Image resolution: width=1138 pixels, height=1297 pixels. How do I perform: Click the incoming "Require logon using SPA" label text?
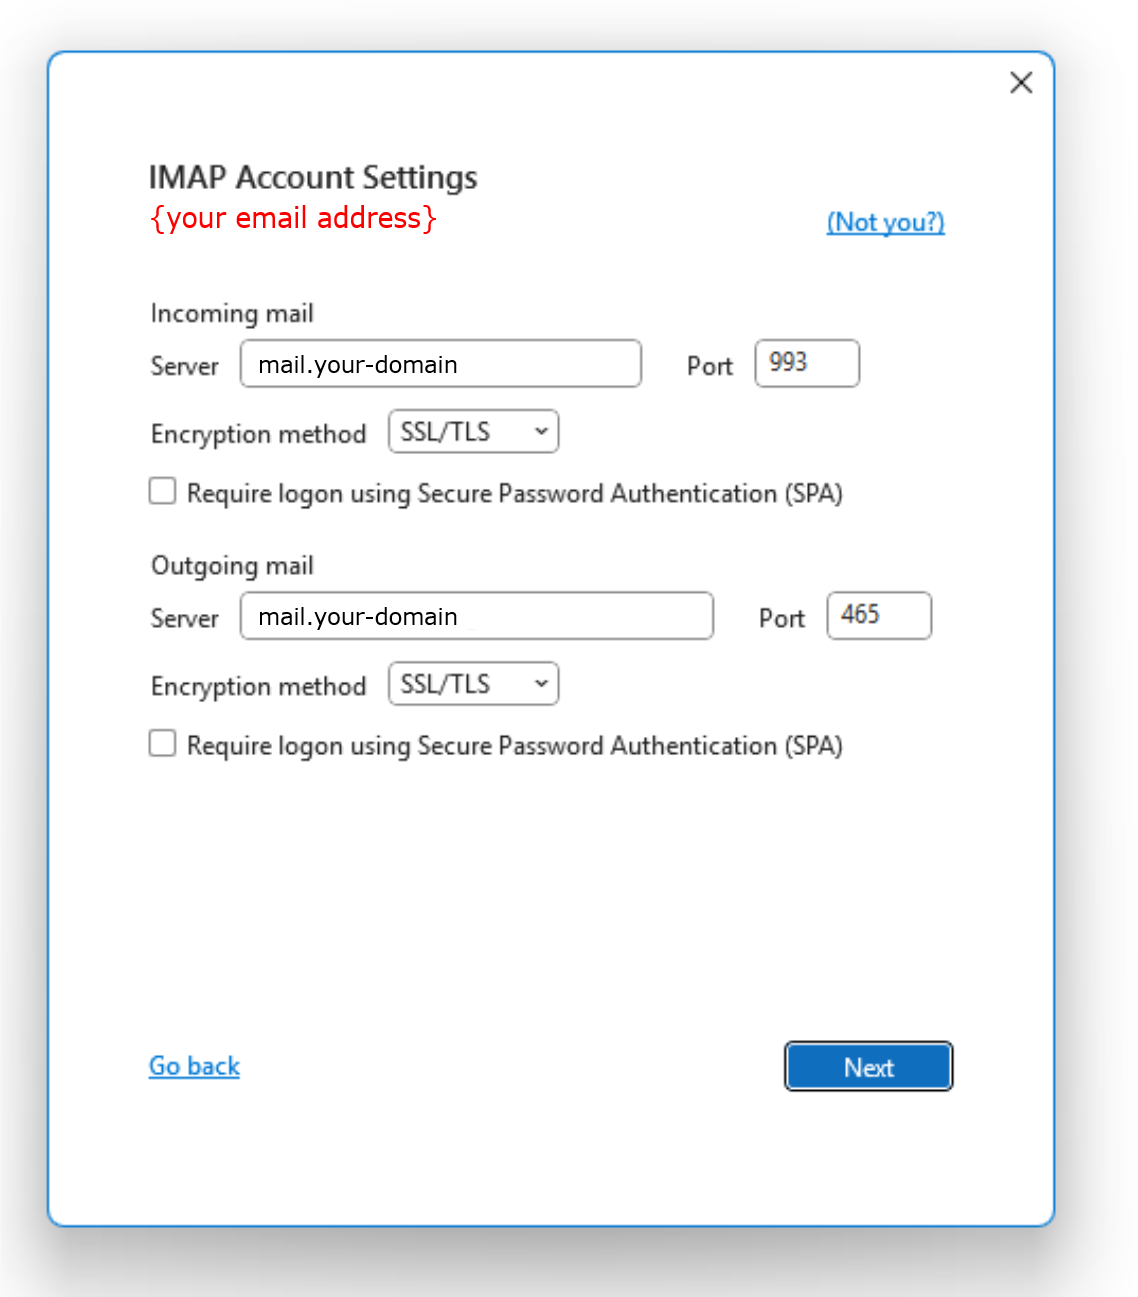tap(514, 494)
